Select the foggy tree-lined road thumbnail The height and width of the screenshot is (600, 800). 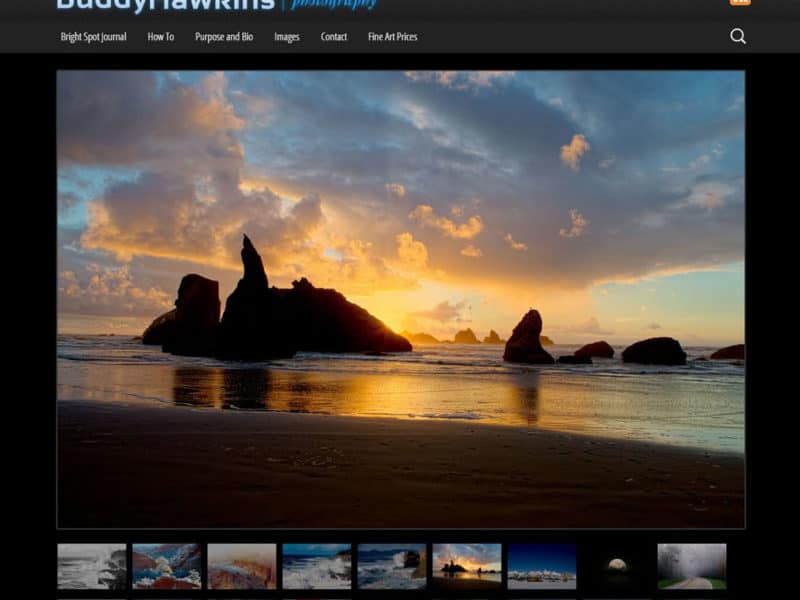(692, 566)
